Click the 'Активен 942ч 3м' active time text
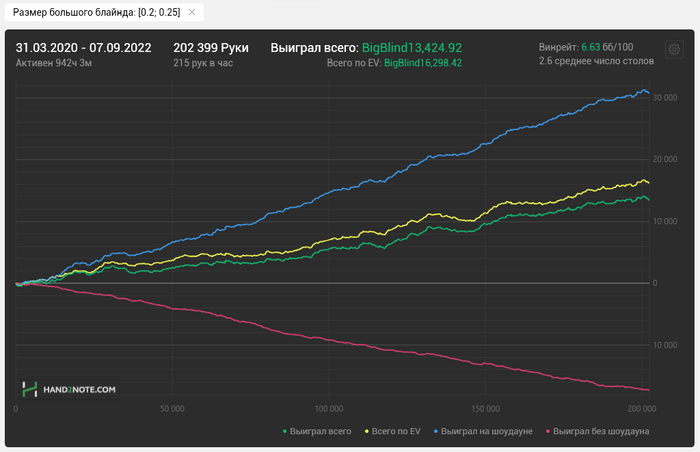The height and width of the screenshot is (452, 700). (x=54, y=63)
